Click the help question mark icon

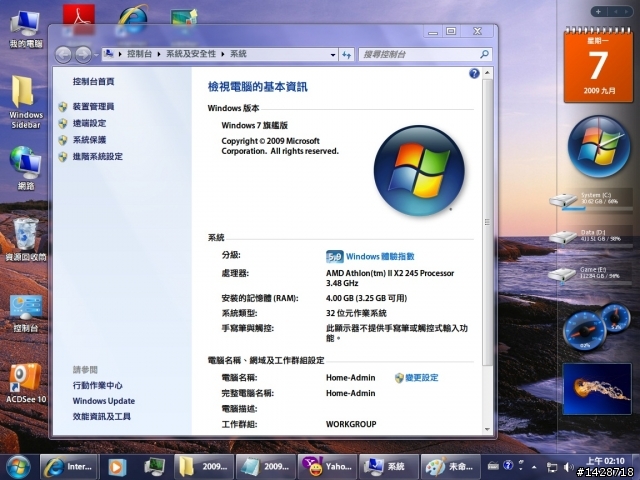[474, 73]
